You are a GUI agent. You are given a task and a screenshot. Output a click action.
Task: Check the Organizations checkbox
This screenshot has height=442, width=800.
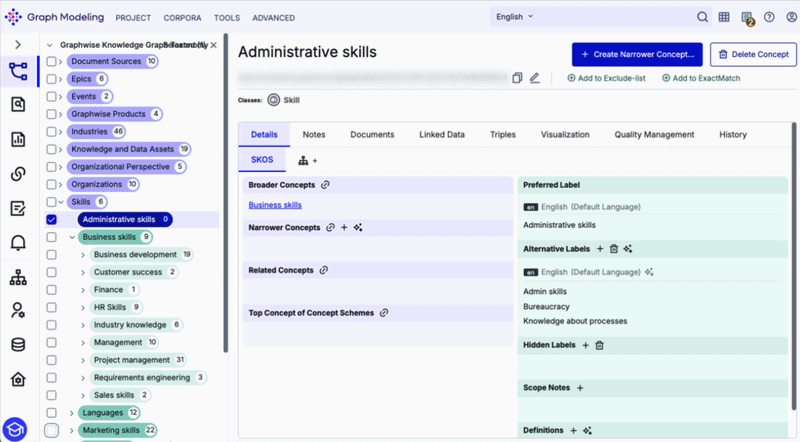click(x=52, y=184)
